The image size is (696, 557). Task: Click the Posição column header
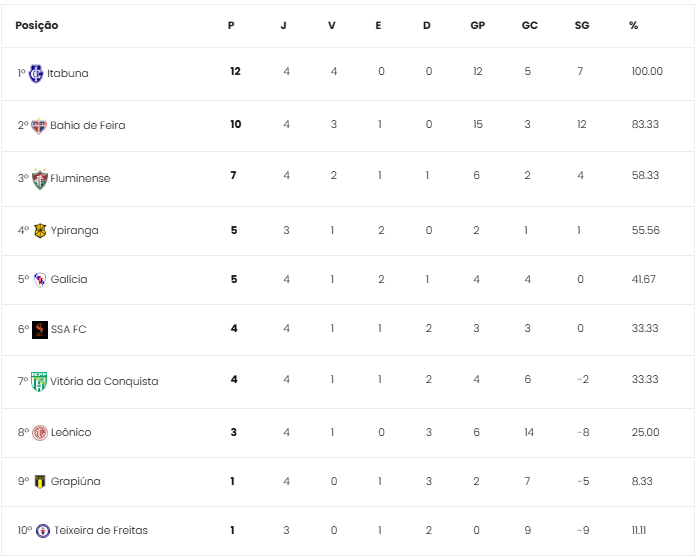(37, 25)
